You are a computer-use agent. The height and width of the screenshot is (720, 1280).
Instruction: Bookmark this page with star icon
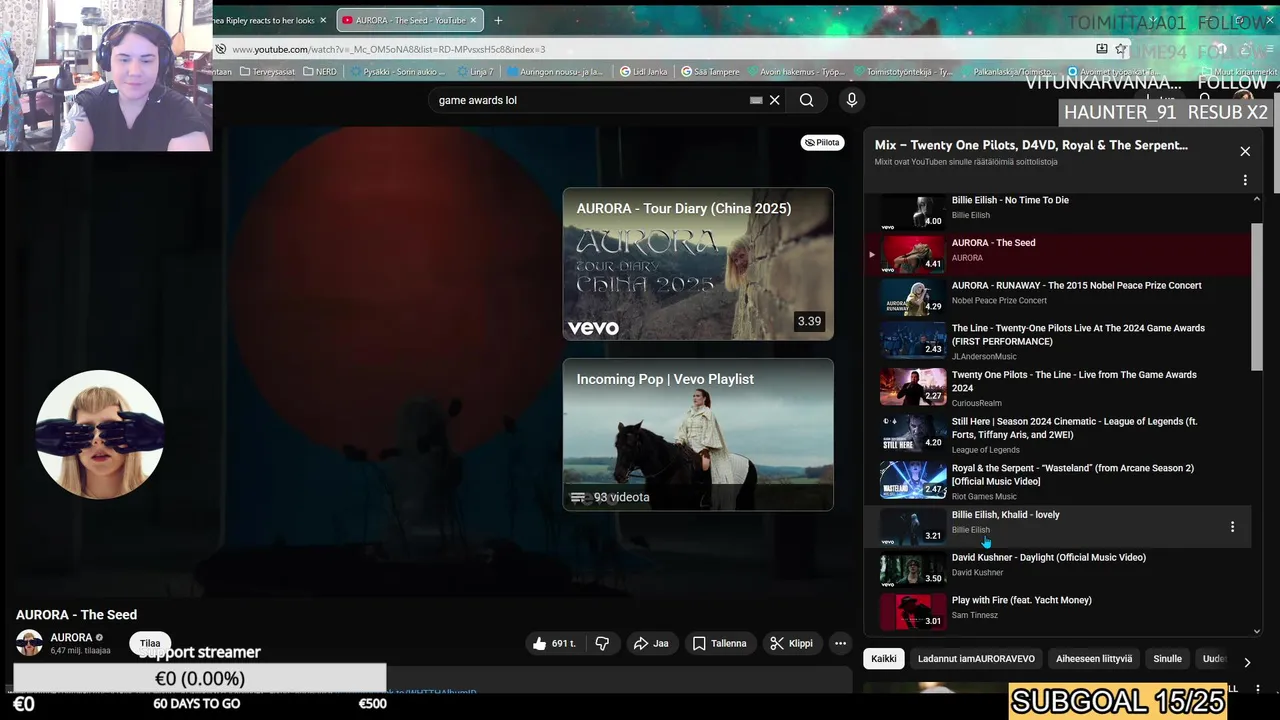pos(1121,49)
